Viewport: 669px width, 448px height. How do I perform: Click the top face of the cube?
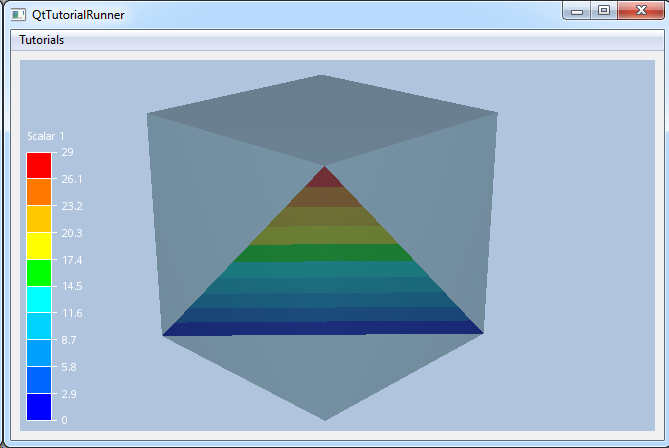[x=322, y=117]
